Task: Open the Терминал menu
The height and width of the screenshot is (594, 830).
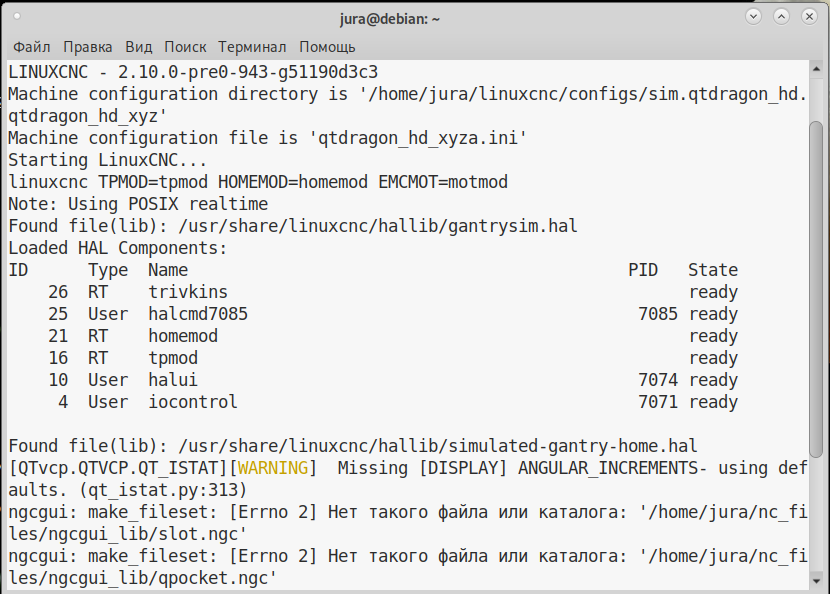Action: (x=252, y=47)
